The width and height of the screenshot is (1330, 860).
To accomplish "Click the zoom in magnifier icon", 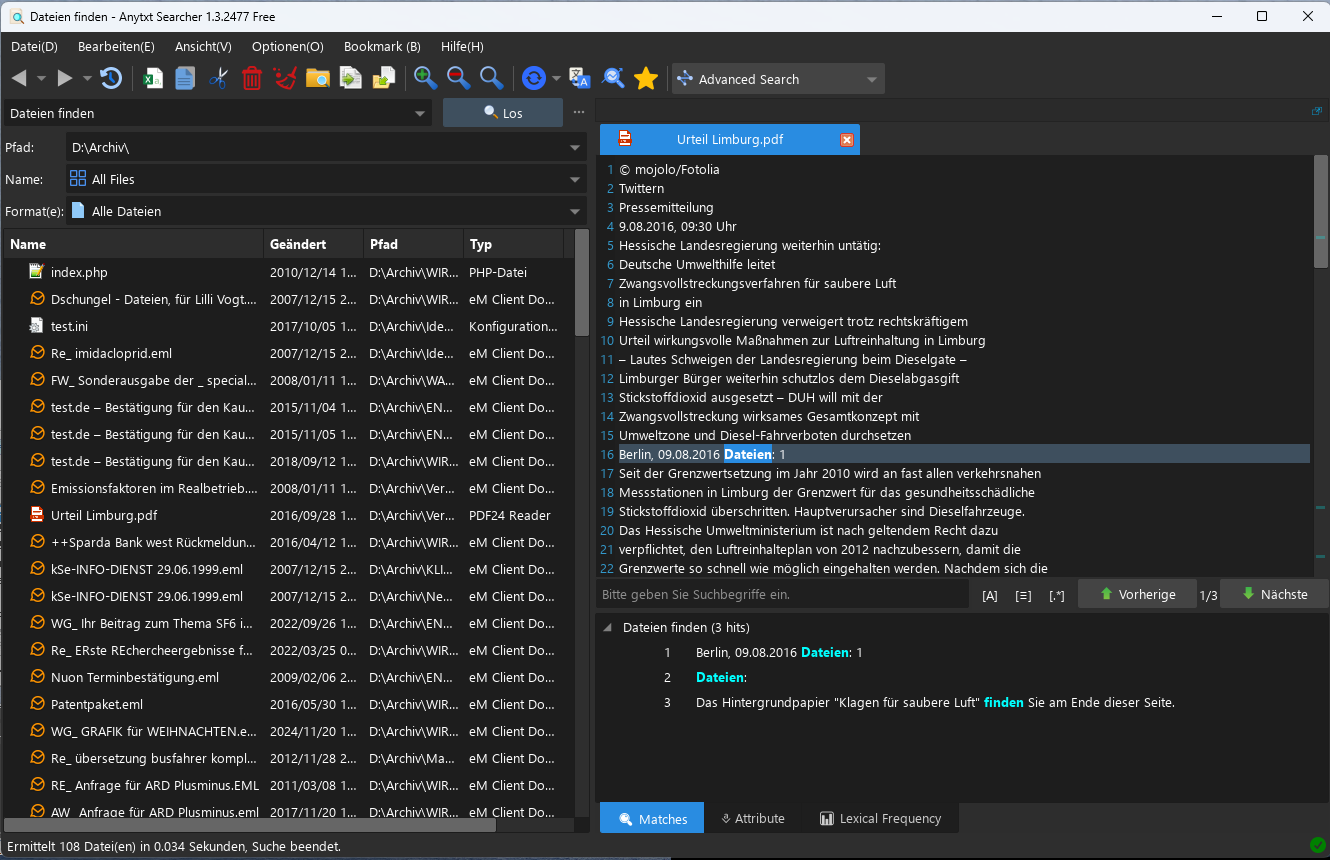I will [425, 78].
